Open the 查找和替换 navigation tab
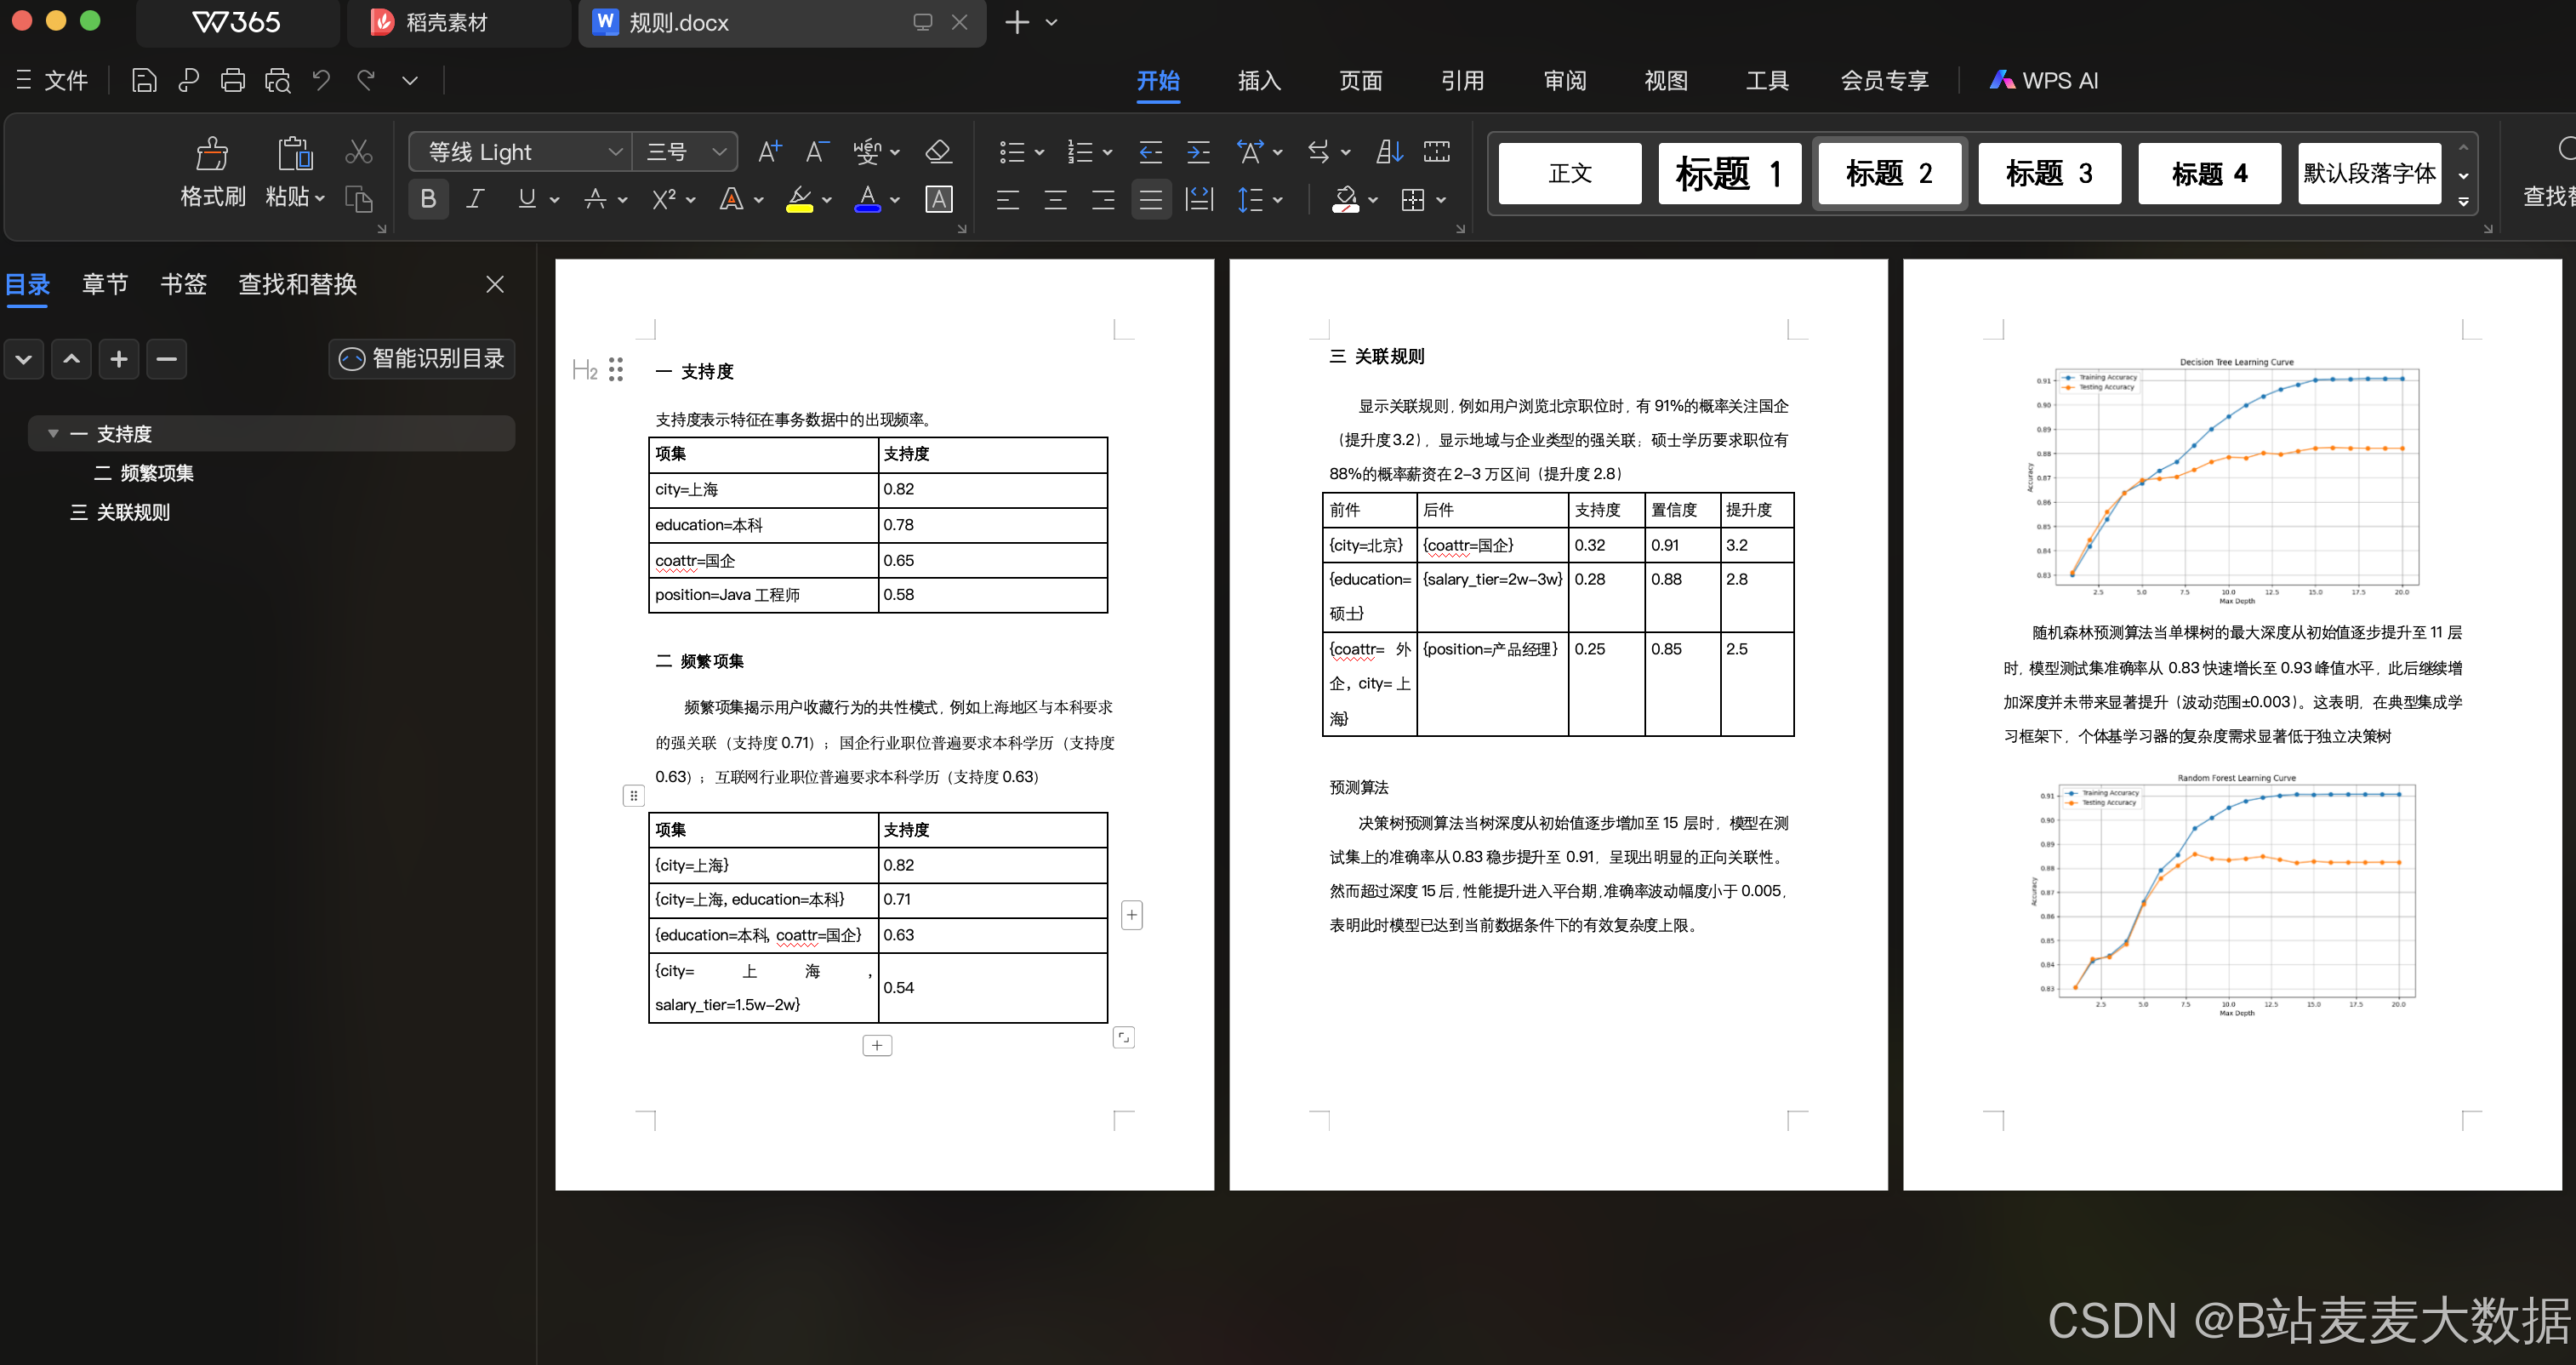This screenshot has width=2576, height=1365. [297, 284]
